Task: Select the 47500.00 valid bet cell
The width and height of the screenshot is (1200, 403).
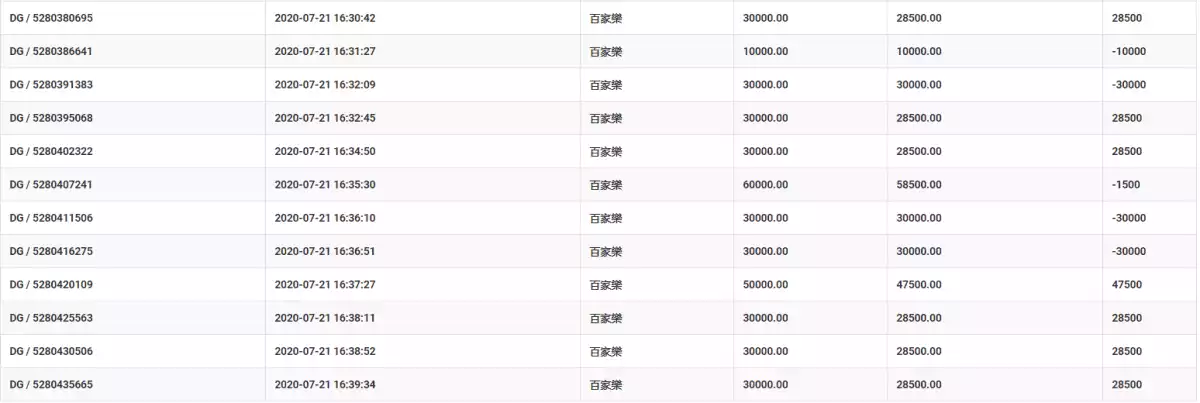Action: pyautogui.click(x=919, y=285)
